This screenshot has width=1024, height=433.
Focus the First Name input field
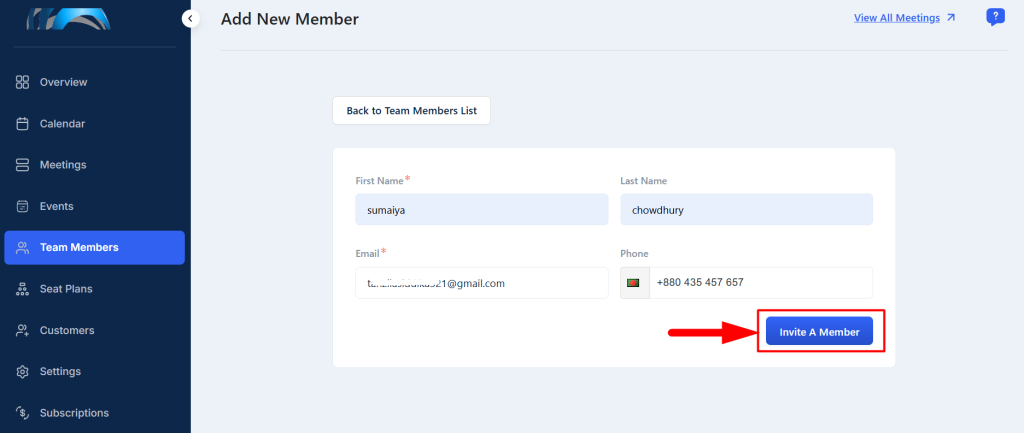tap(481, 210)
